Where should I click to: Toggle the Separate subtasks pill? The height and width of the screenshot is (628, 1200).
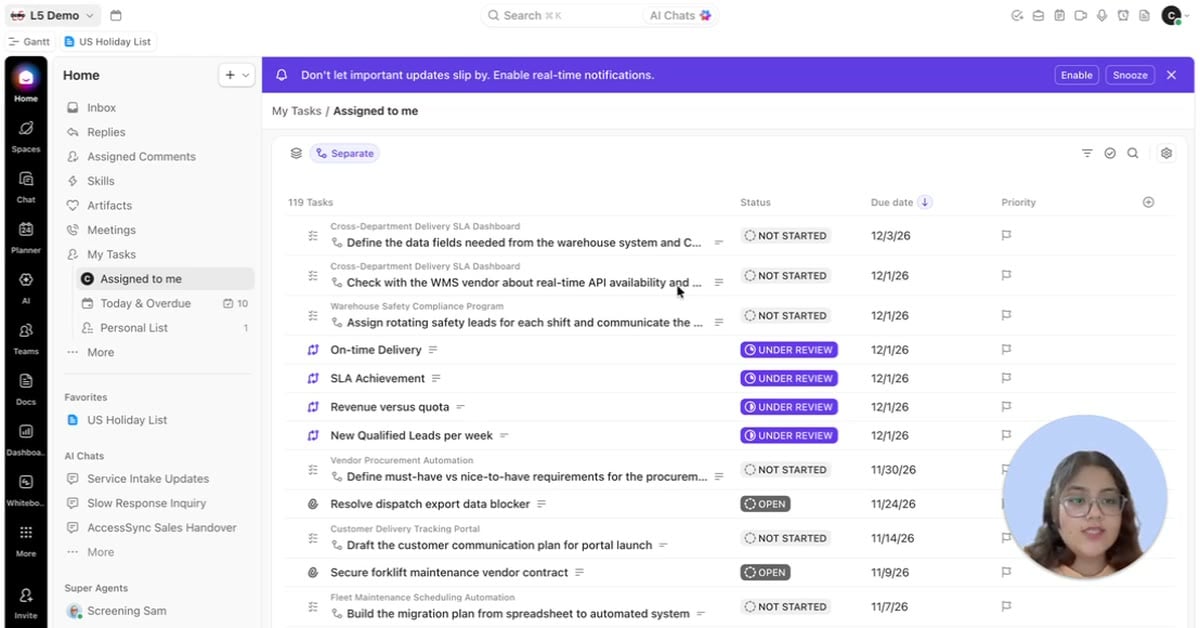click(344, 153)
